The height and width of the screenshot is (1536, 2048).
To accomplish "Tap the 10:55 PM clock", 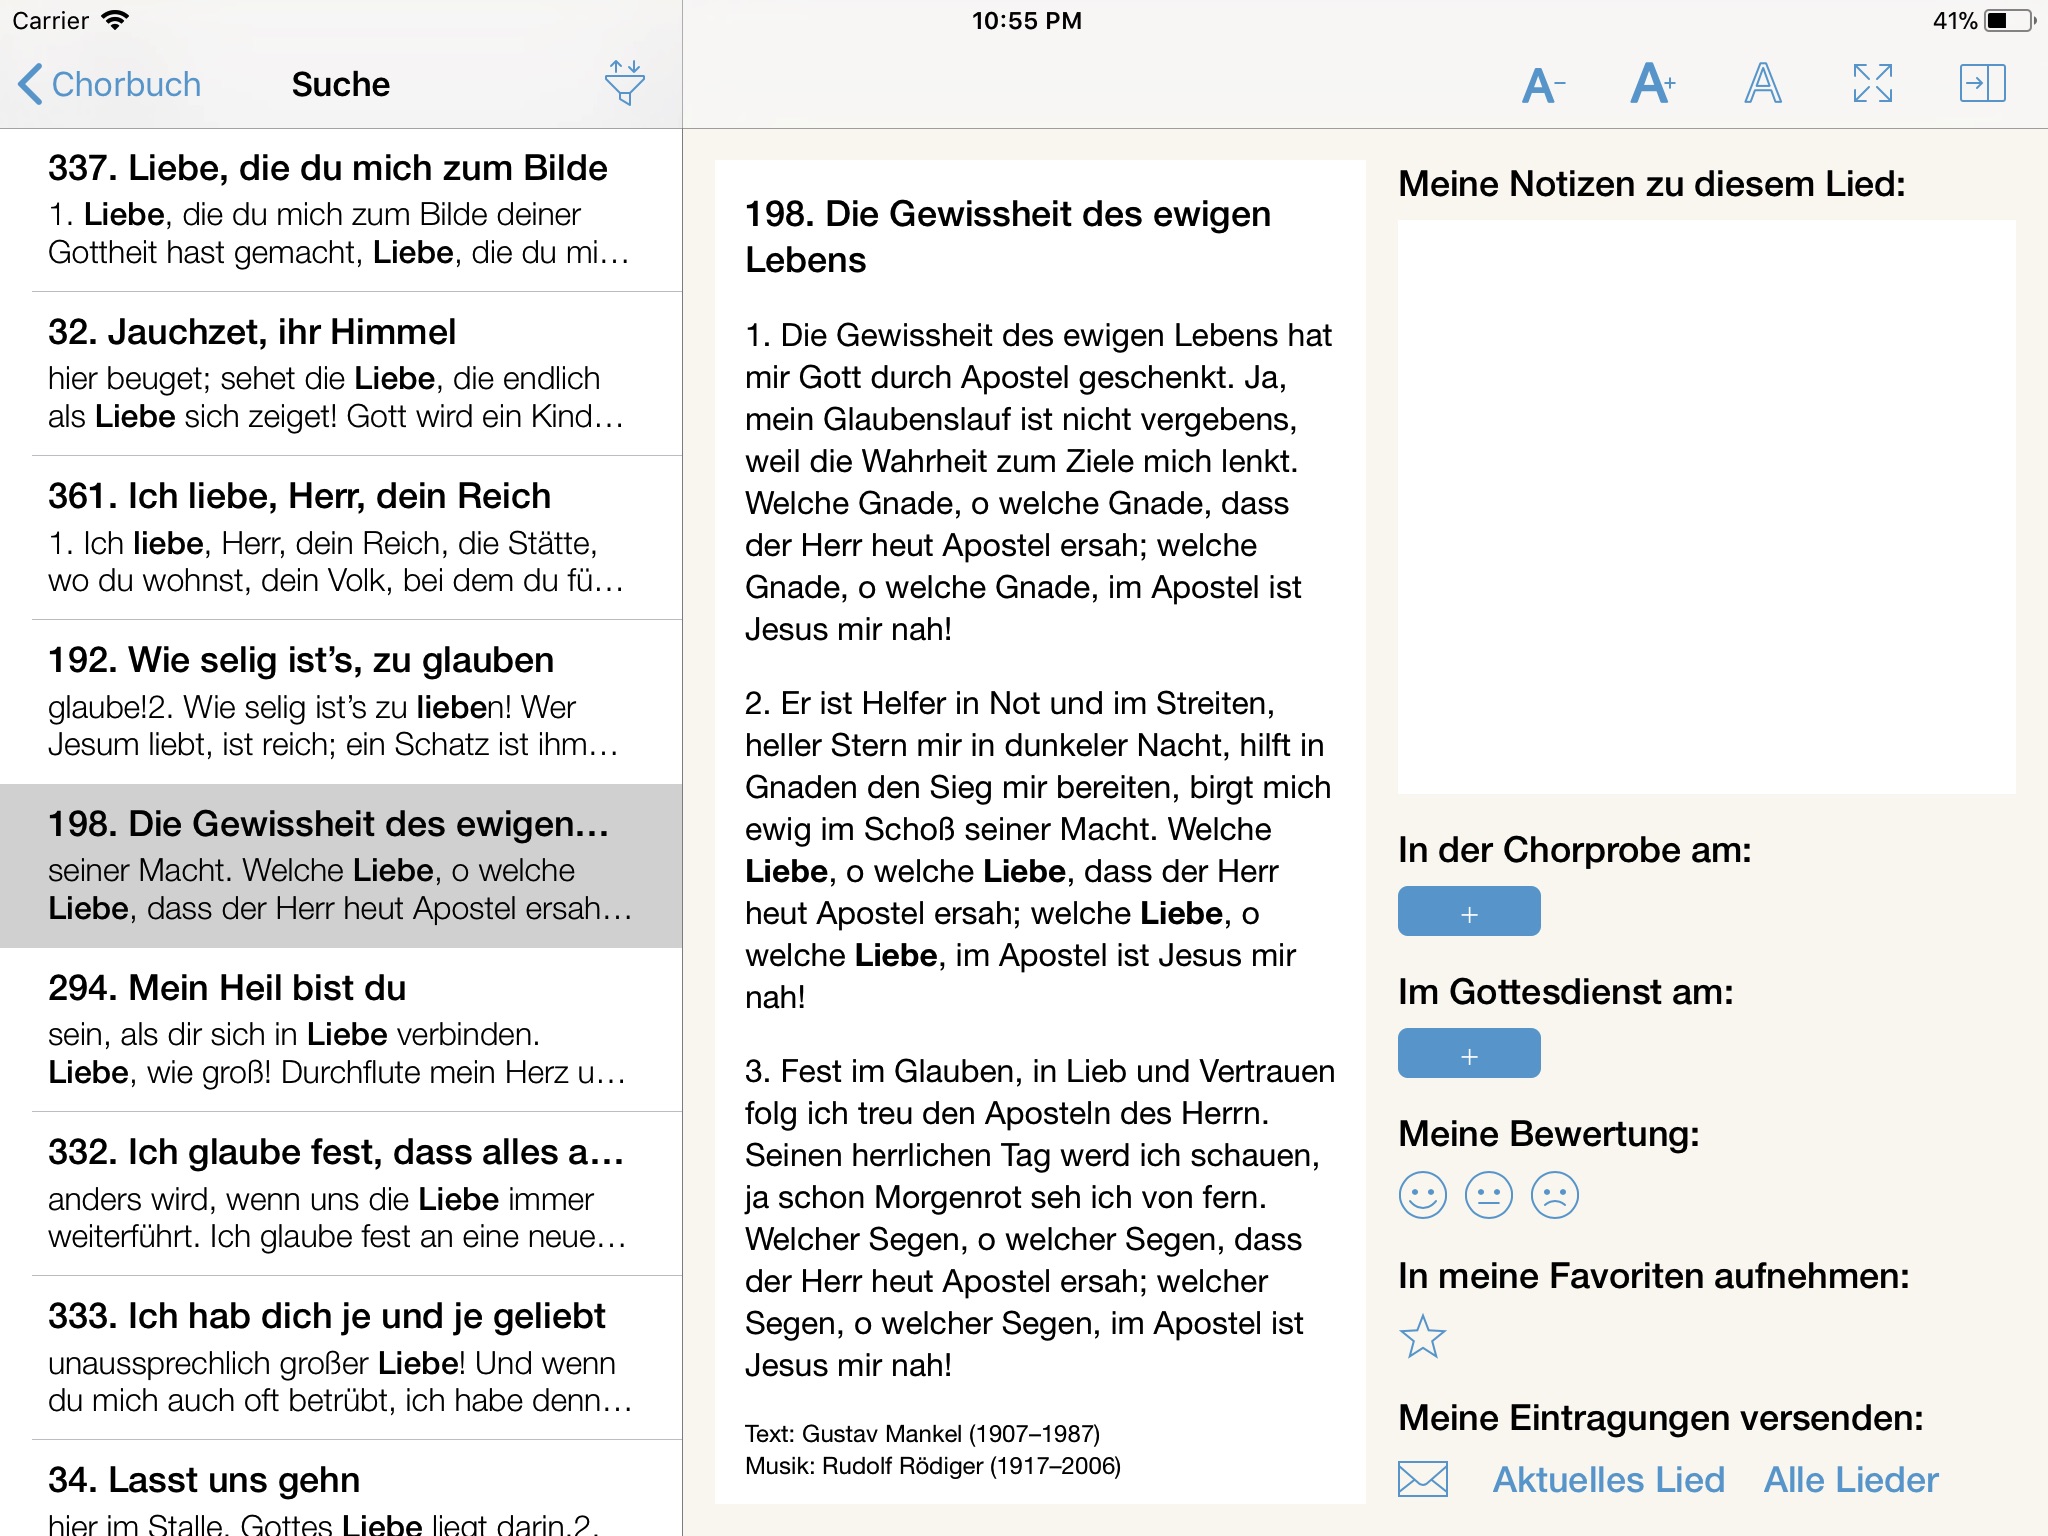I will click(1027, 21).
